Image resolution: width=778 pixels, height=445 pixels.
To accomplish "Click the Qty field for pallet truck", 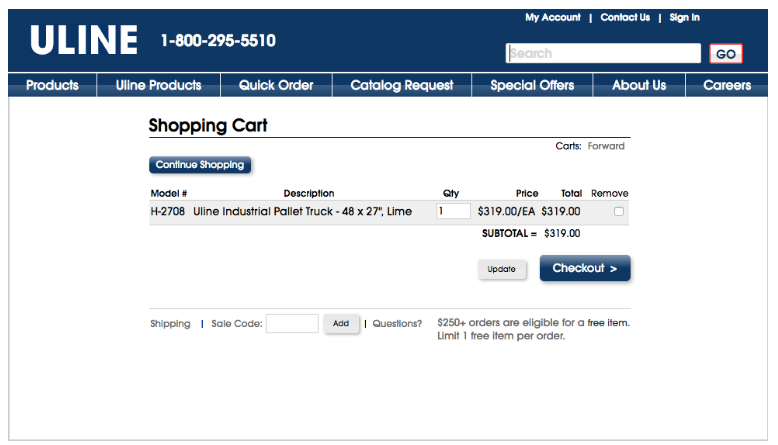I will pos(453,211).
